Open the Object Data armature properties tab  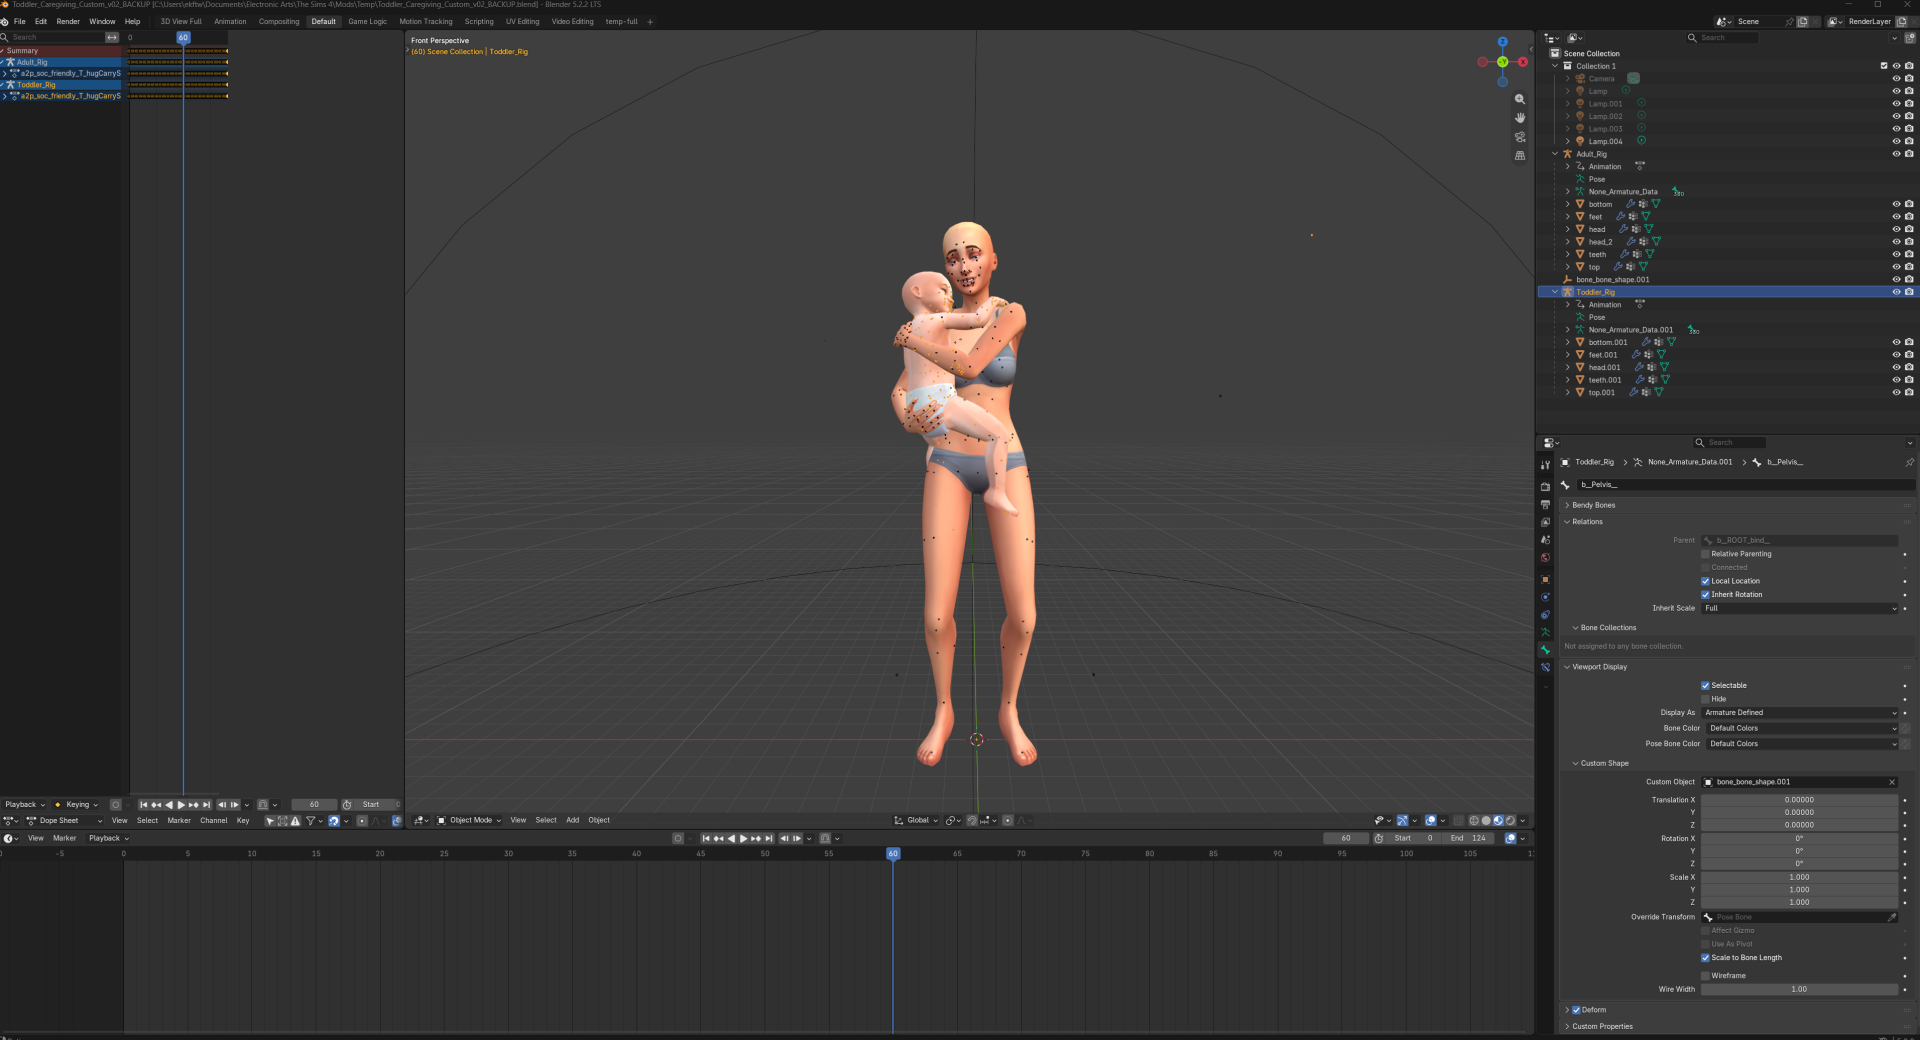point(1545,632)
